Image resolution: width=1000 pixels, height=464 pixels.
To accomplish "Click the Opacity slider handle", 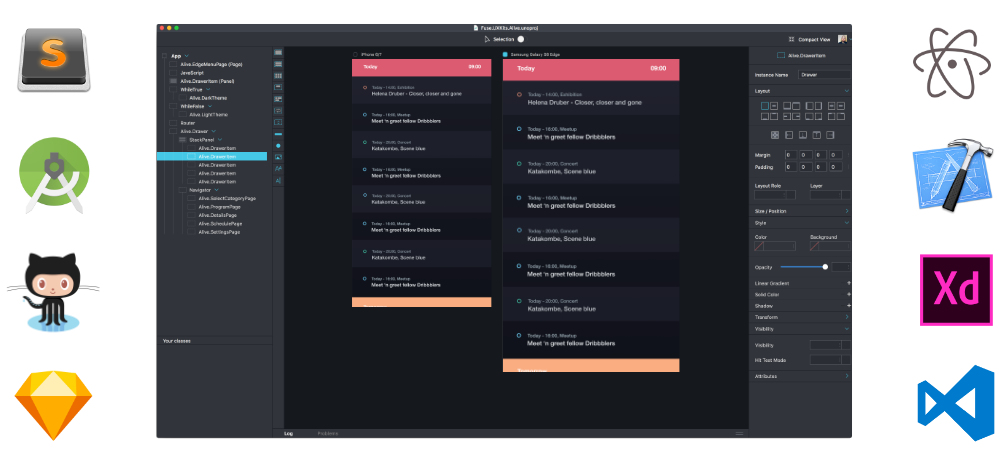I will click(825, 267).
